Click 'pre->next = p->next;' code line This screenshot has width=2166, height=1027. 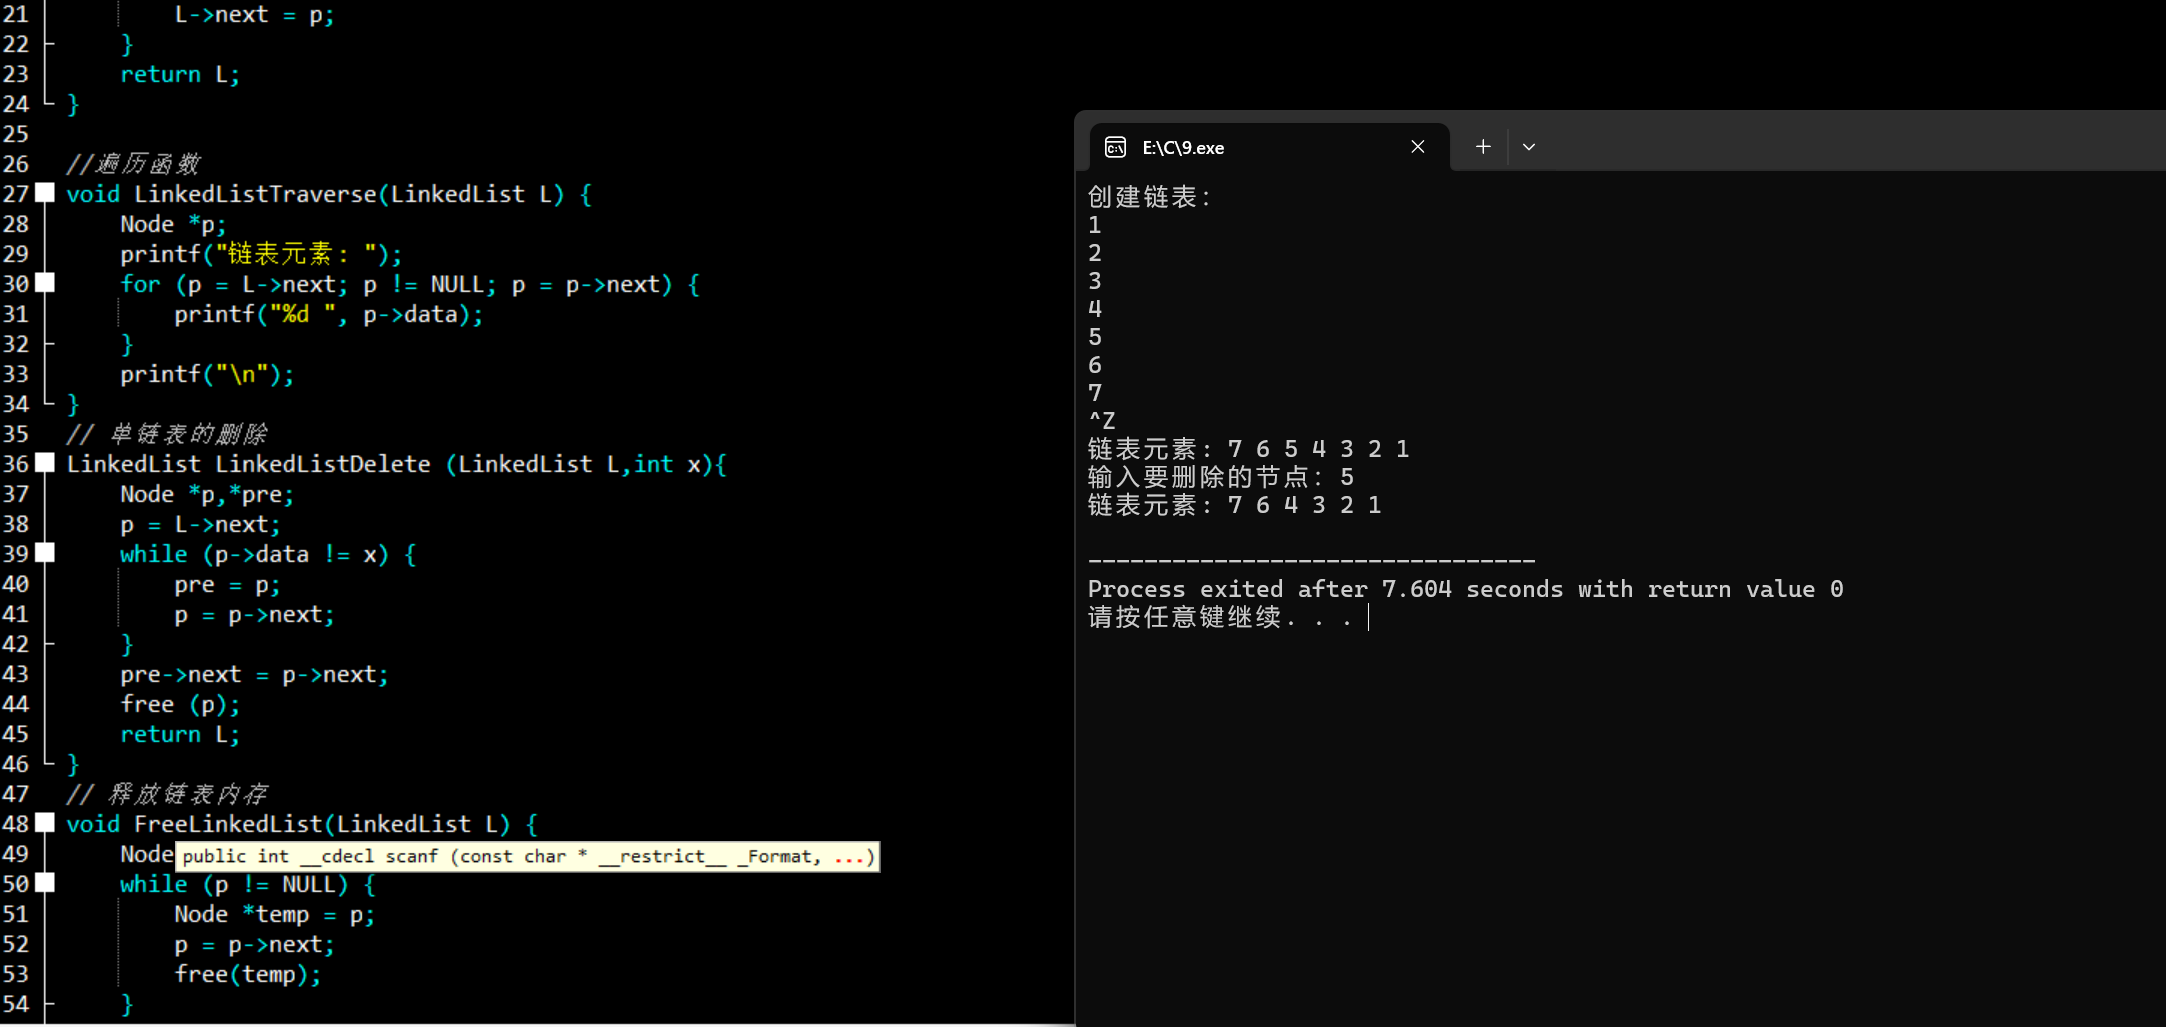[x=254, y=675]
